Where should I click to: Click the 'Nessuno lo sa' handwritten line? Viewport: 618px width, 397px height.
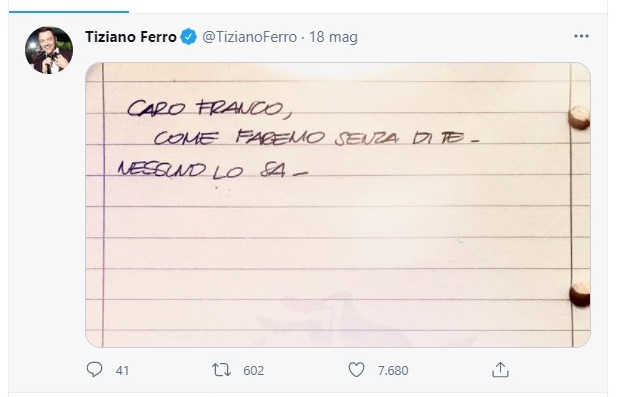coord(213,170)
